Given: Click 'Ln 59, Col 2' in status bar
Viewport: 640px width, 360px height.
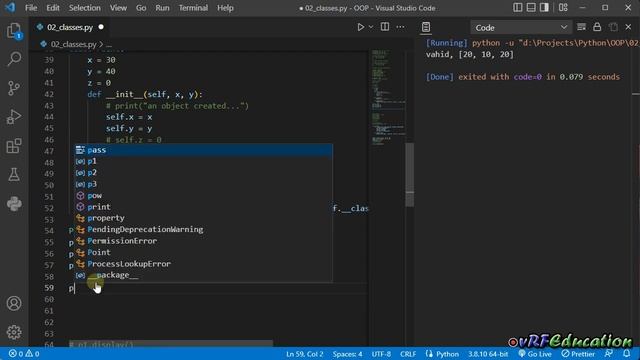Looking at the screenshot, I should click(304, 354).
